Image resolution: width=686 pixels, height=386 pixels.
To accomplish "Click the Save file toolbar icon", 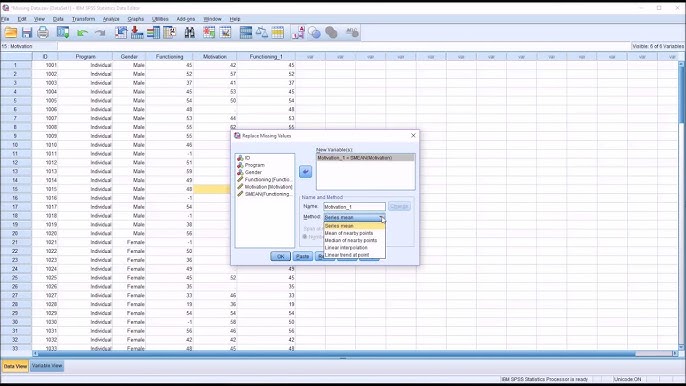I will [x=27, y=32].
